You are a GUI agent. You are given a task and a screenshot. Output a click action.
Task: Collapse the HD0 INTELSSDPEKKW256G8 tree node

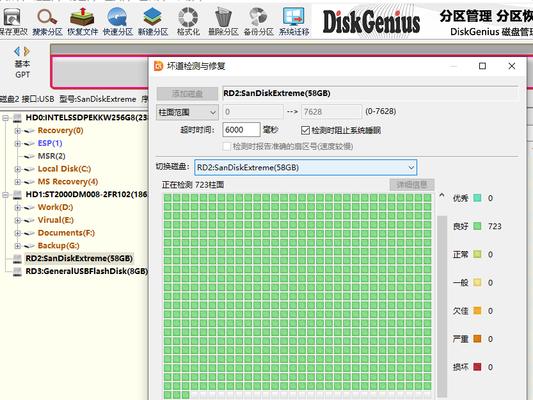5,118
